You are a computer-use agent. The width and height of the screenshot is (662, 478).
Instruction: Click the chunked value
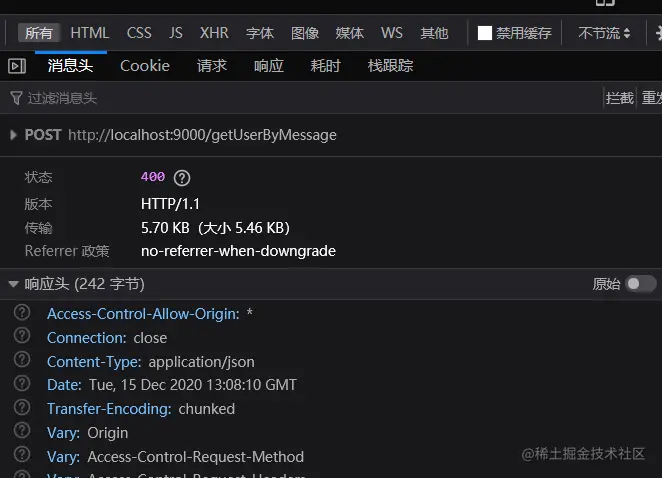pyautogui.click(x=206, y=409)
